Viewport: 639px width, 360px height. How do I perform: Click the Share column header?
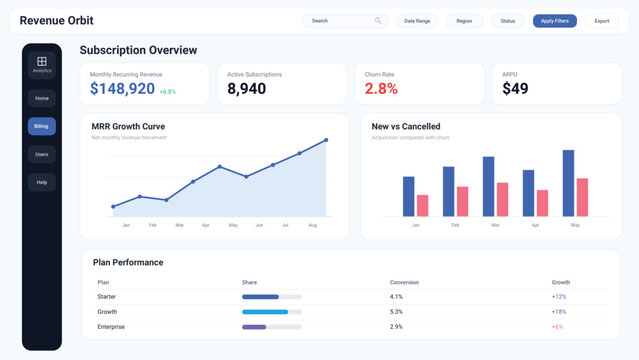tap(249, 282)
